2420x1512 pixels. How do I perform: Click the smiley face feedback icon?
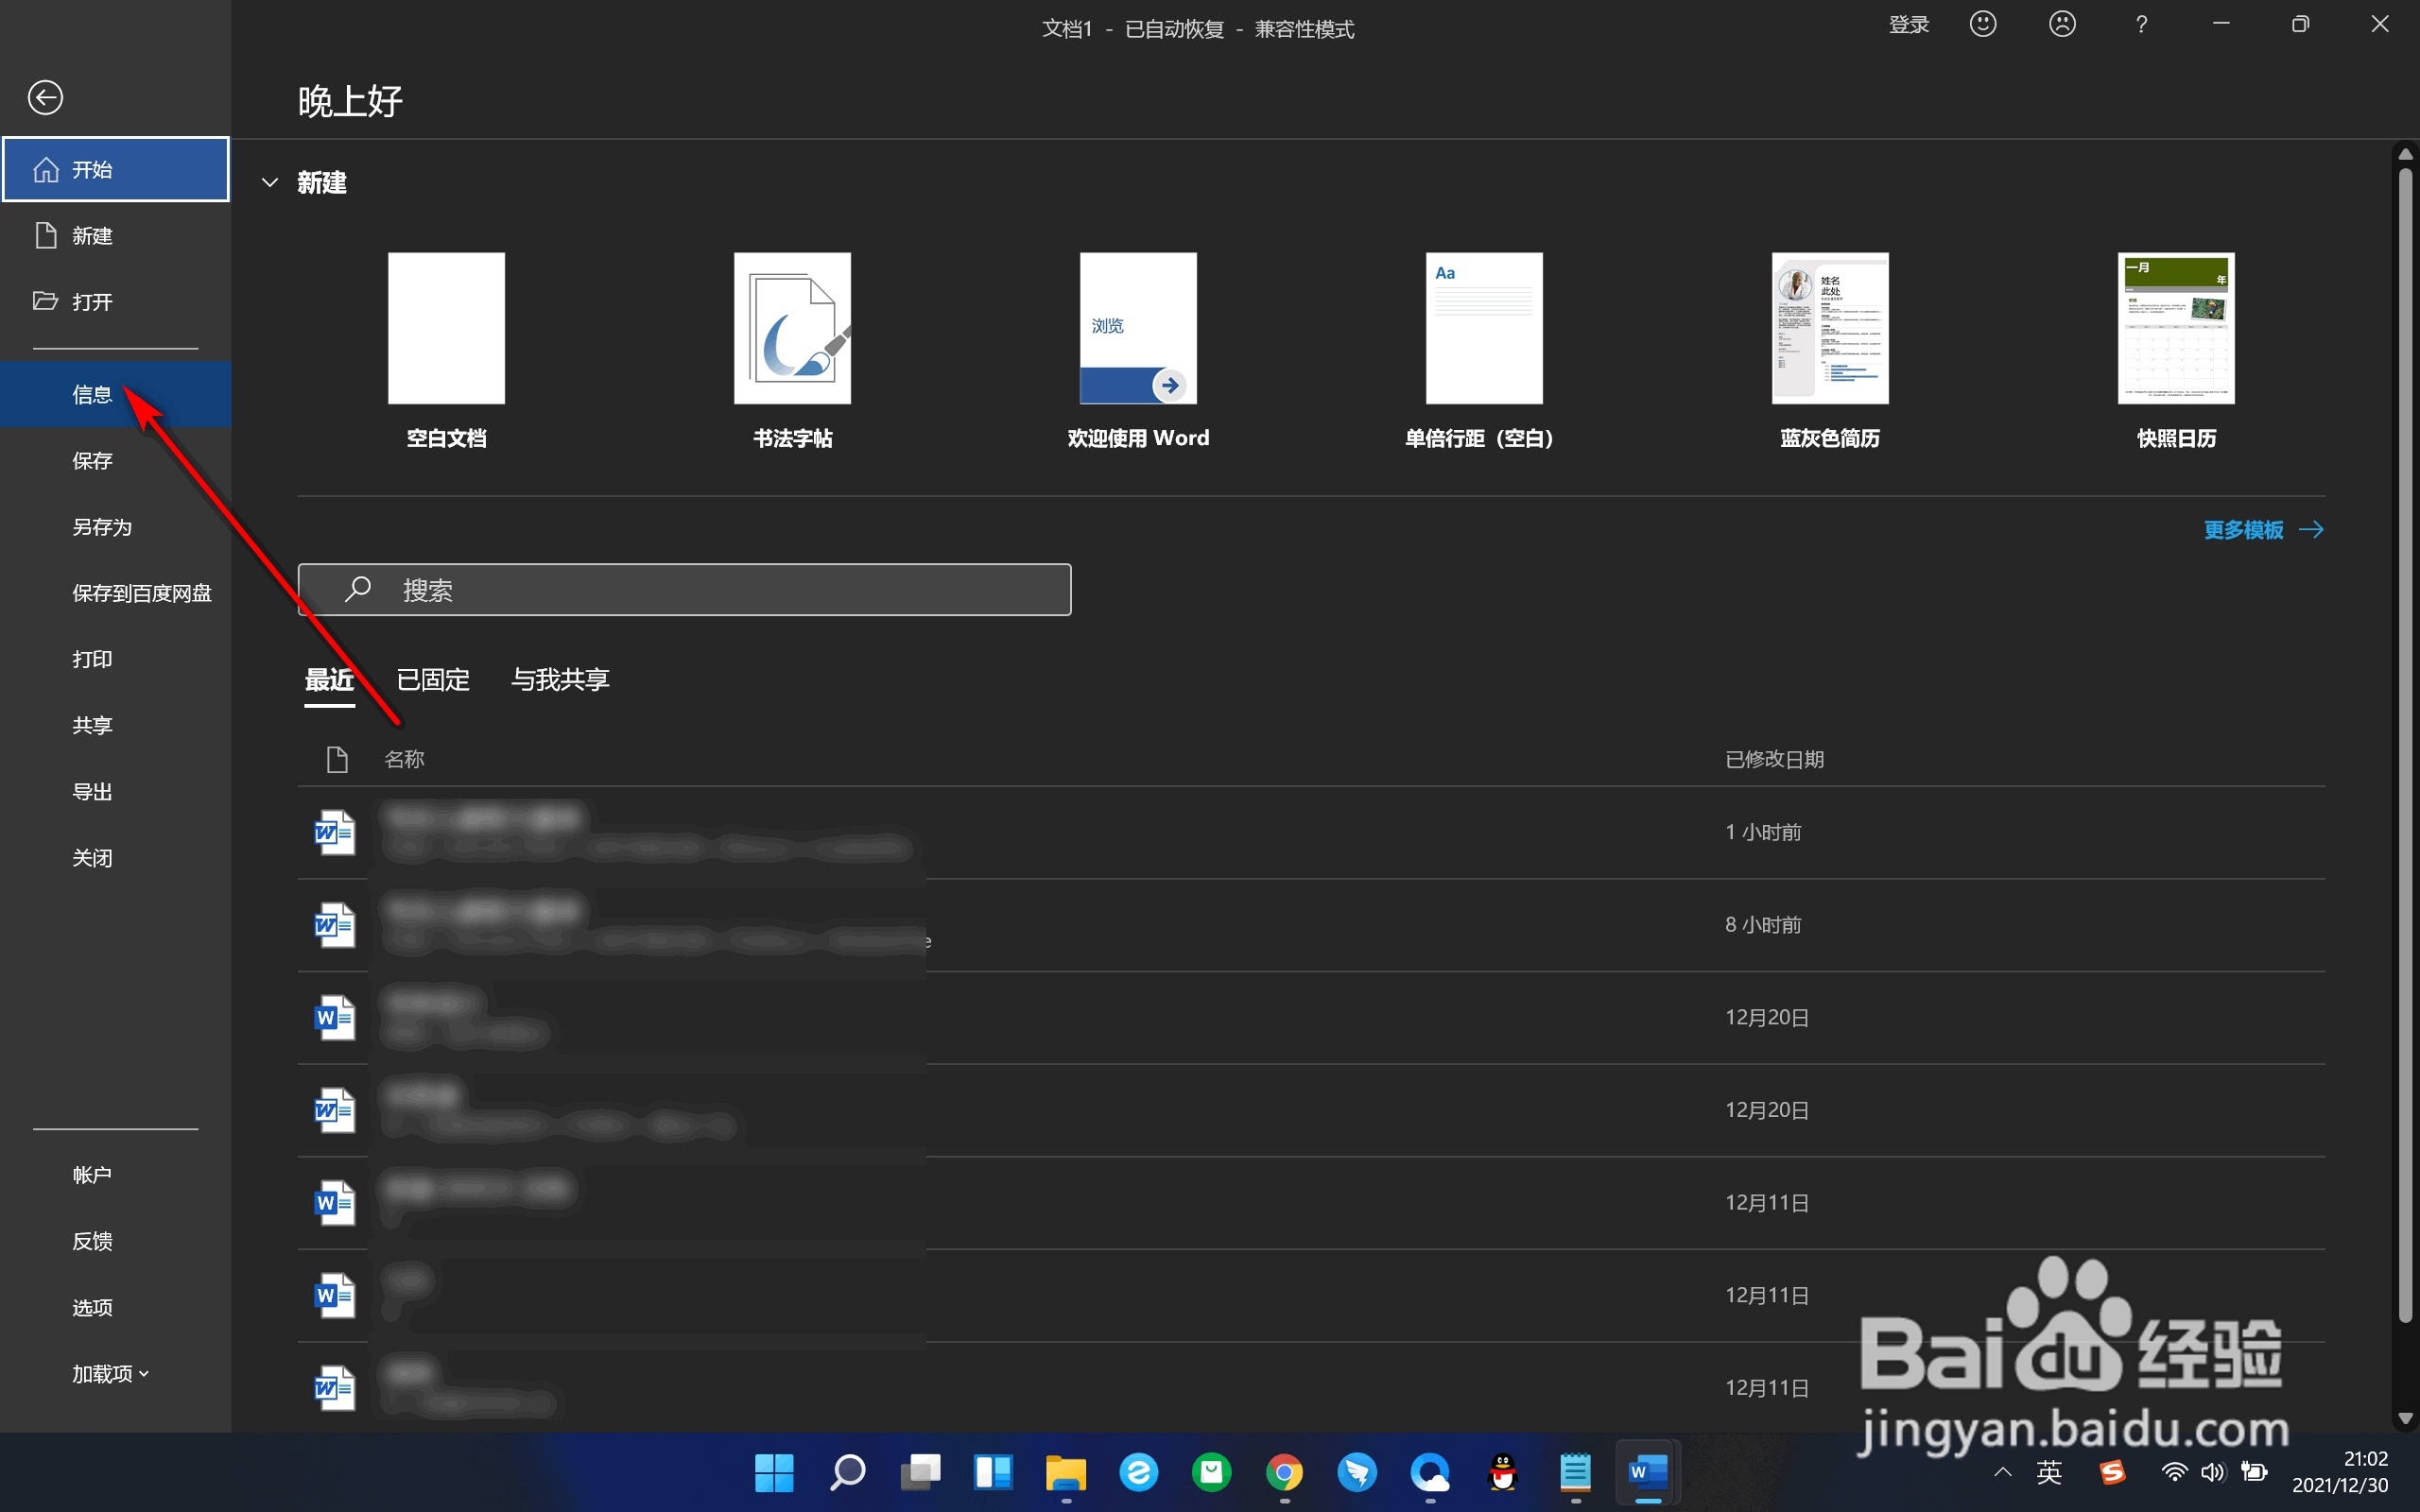pos(1983,24)
